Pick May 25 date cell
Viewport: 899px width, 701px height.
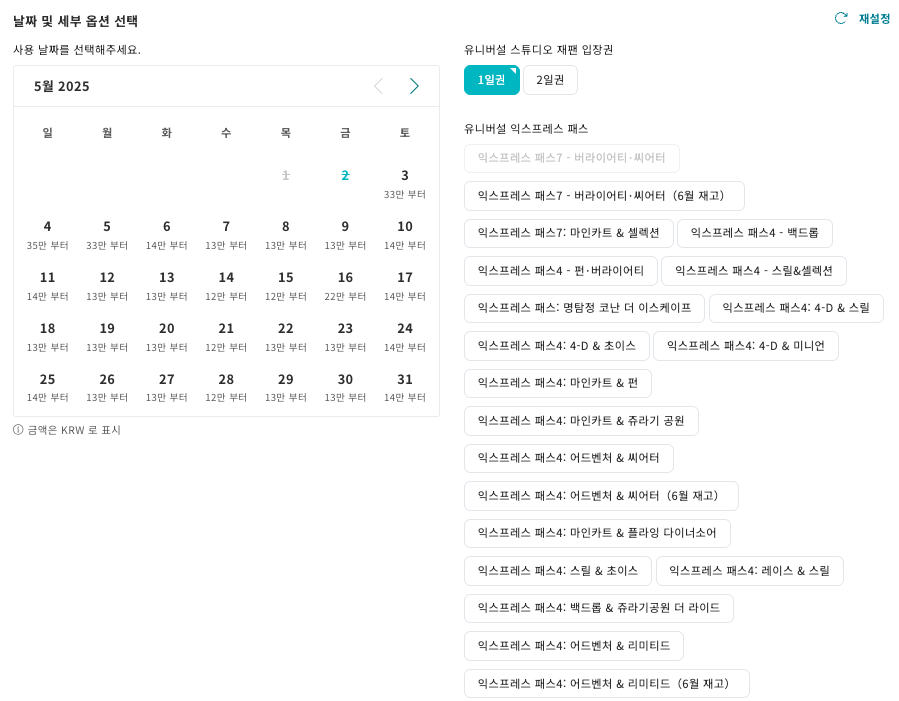[x=48, y=387]
